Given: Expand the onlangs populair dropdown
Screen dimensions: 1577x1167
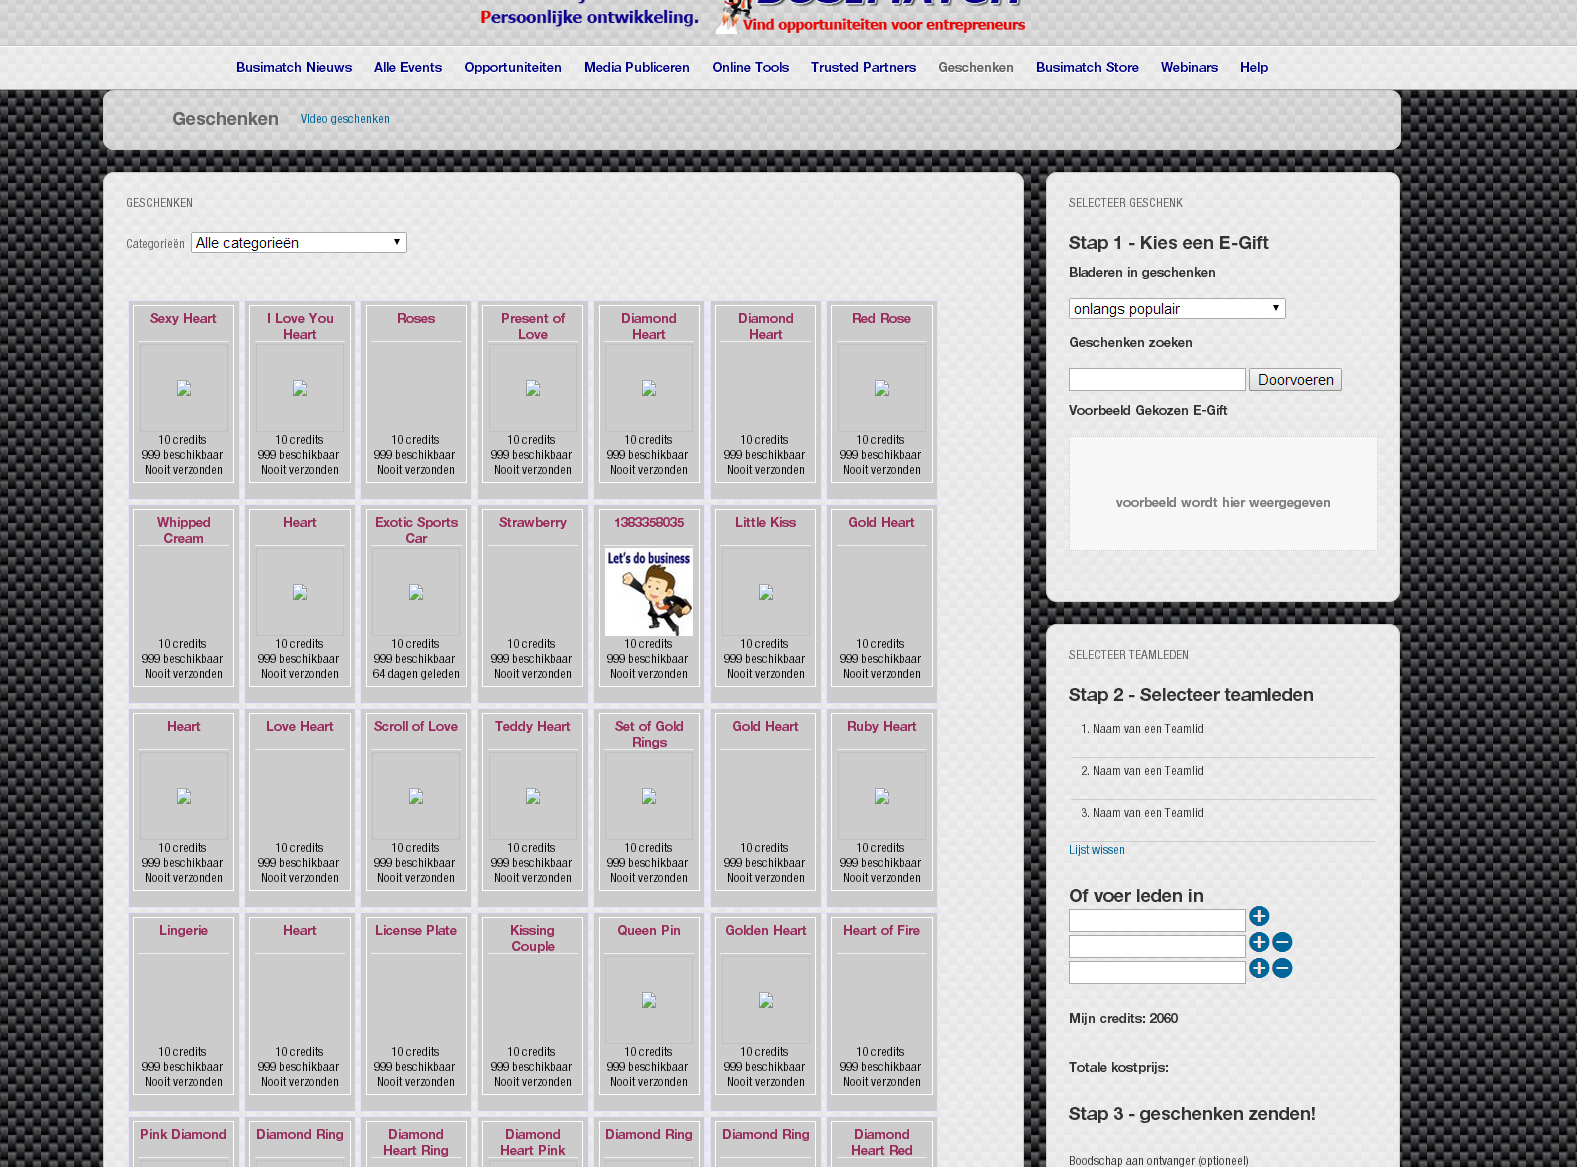Looking at the screenshot, I should coord(1176,309).
